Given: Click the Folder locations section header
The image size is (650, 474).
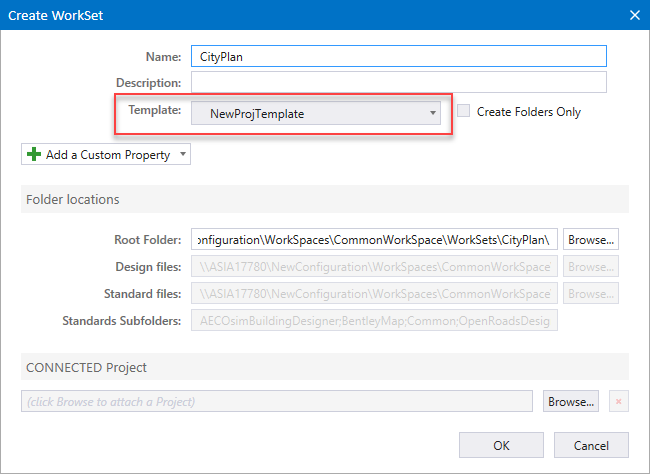Looking at the screenshot, I should (x=325, y=199).
